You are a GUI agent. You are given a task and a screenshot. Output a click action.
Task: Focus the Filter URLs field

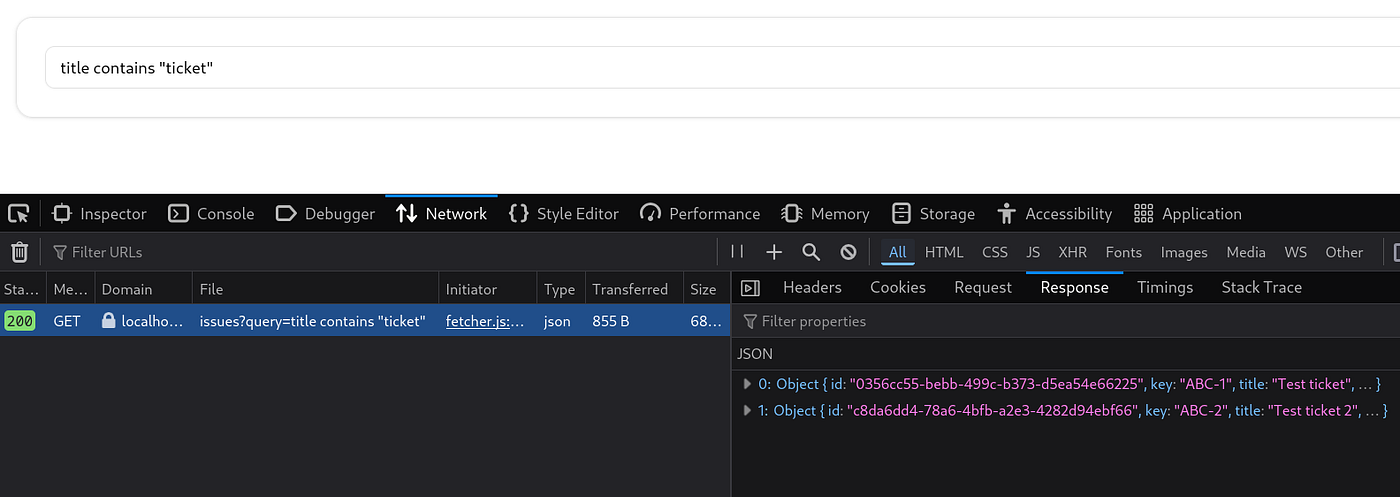380,252
